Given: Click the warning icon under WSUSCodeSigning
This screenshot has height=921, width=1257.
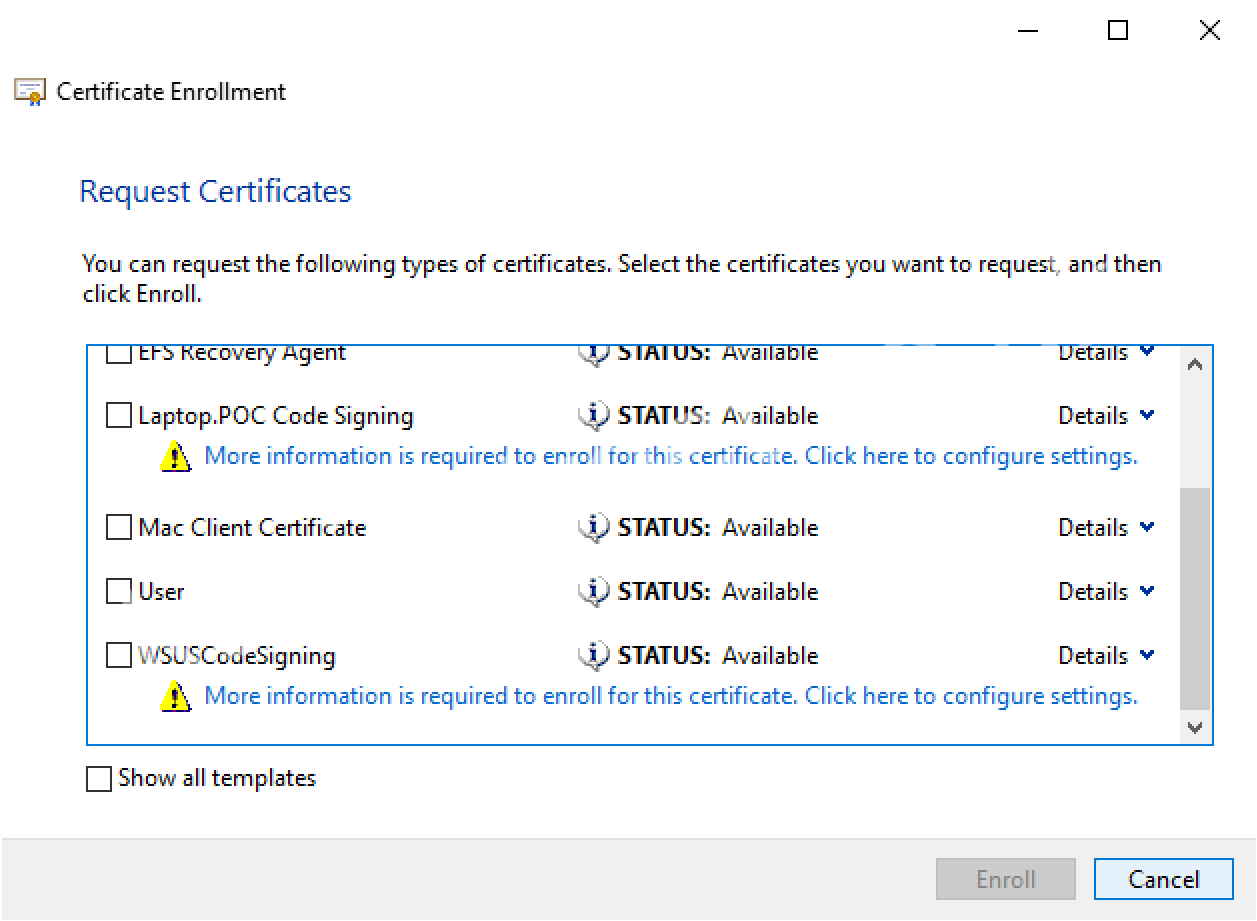Looking at the screenshot, I should point(175,696).
